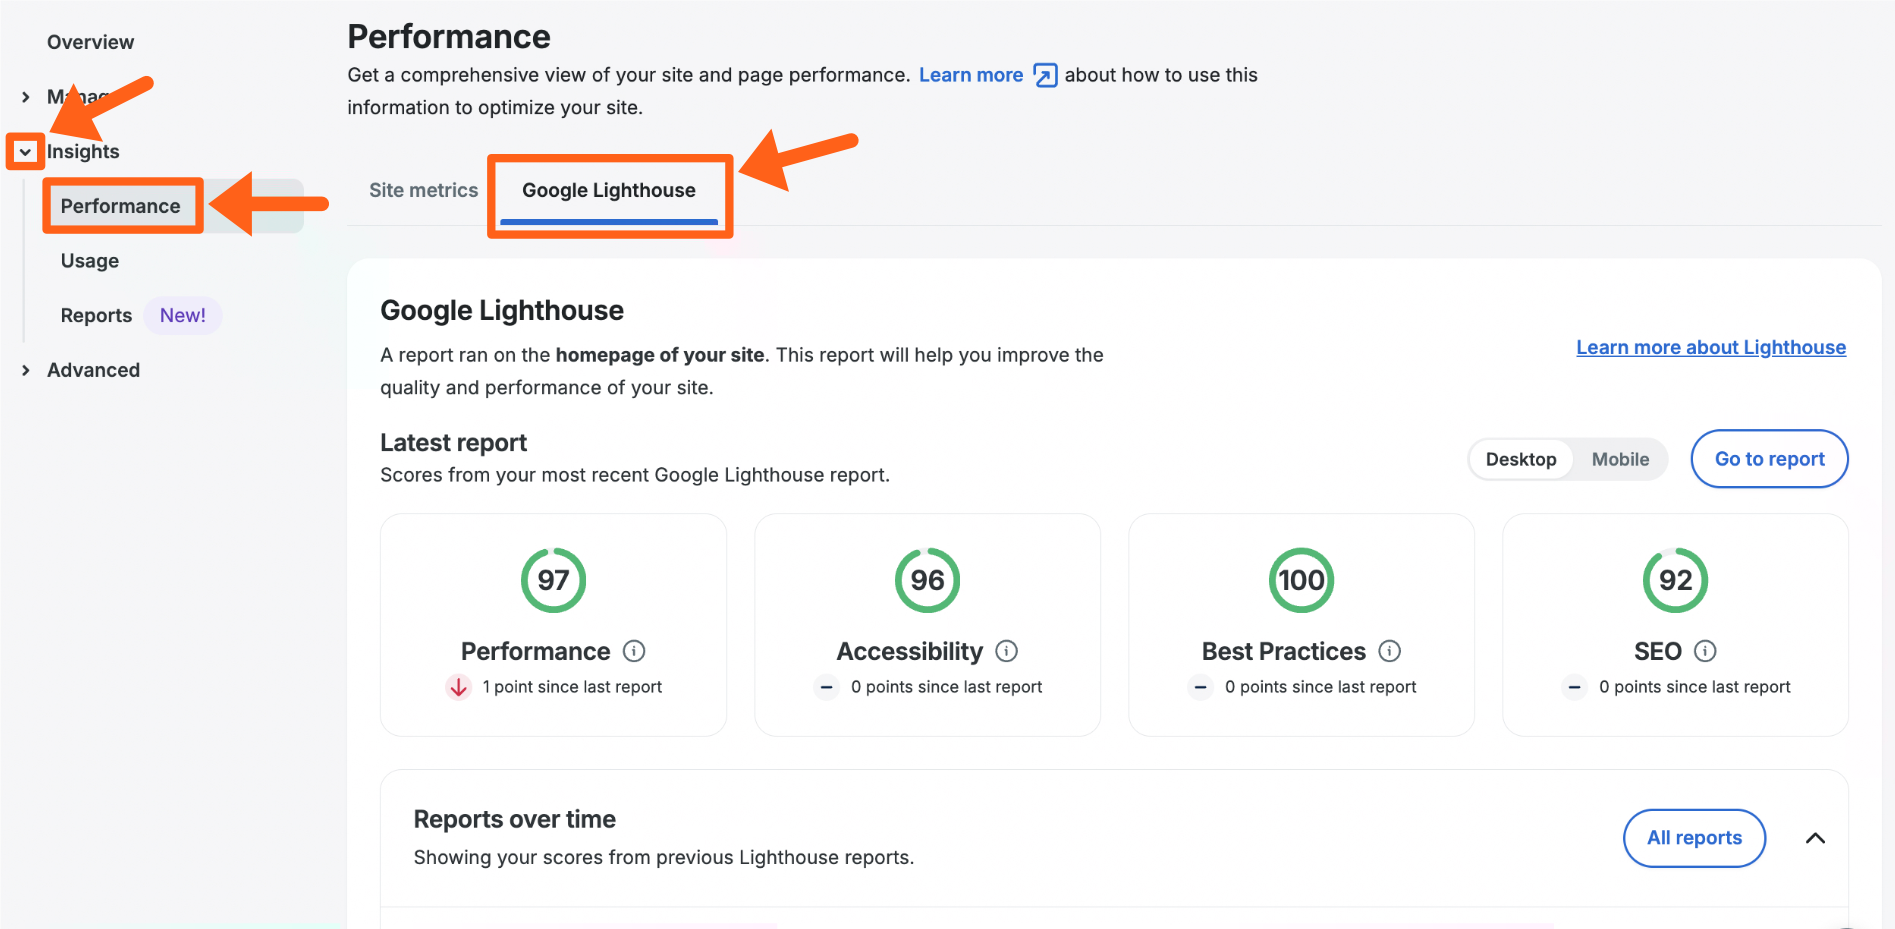The width and height of the screenshot is (1895, 929).
Task: Expand the Advanced sidebar section
Action: [x=26, y=370]
